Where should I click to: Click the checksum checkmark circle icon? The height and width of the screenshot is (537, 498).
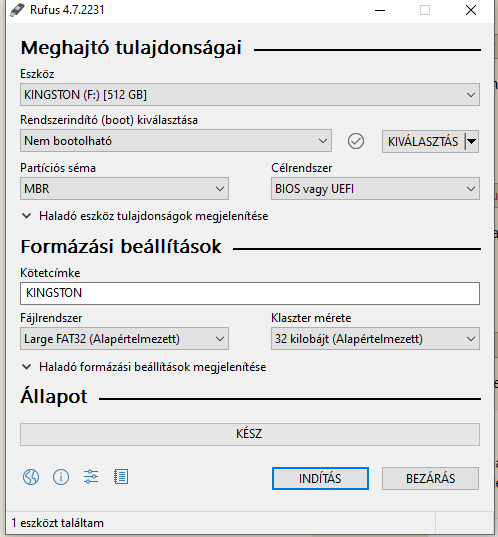(356, 141)
